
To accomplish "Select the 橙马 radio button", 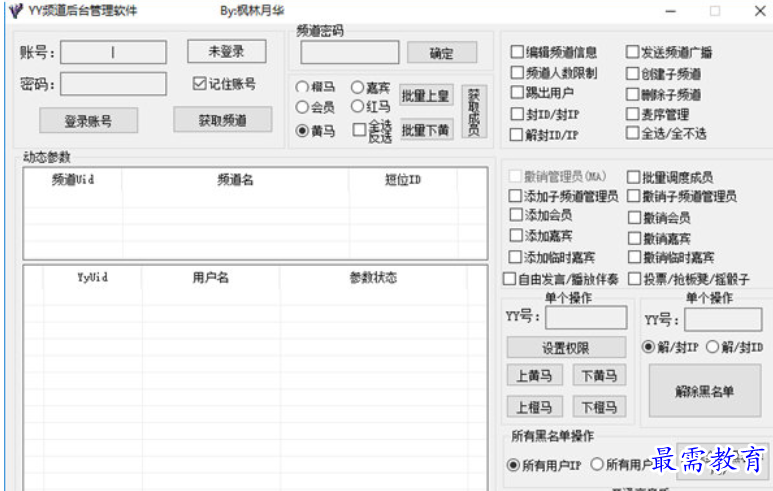I will (x=302, y=87).
